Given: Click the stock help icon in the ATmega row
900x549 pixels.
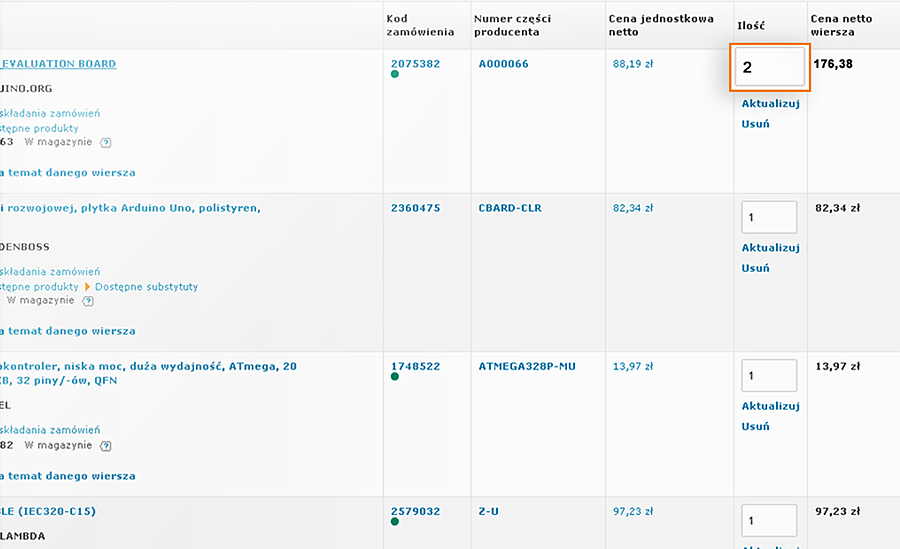Looking at the screenshot, I should 106,445.
